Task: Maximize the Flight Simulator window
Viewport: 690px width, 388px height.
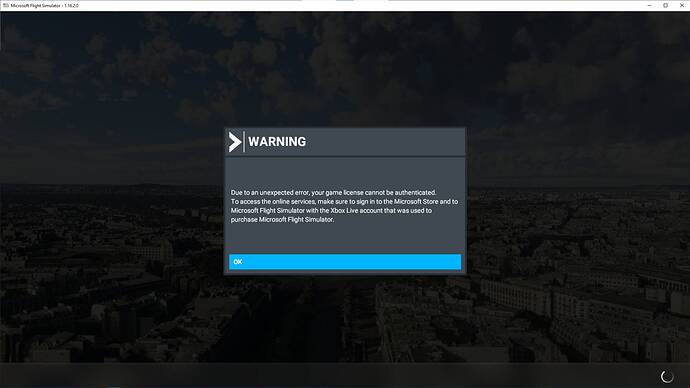Action: [665, 5]
